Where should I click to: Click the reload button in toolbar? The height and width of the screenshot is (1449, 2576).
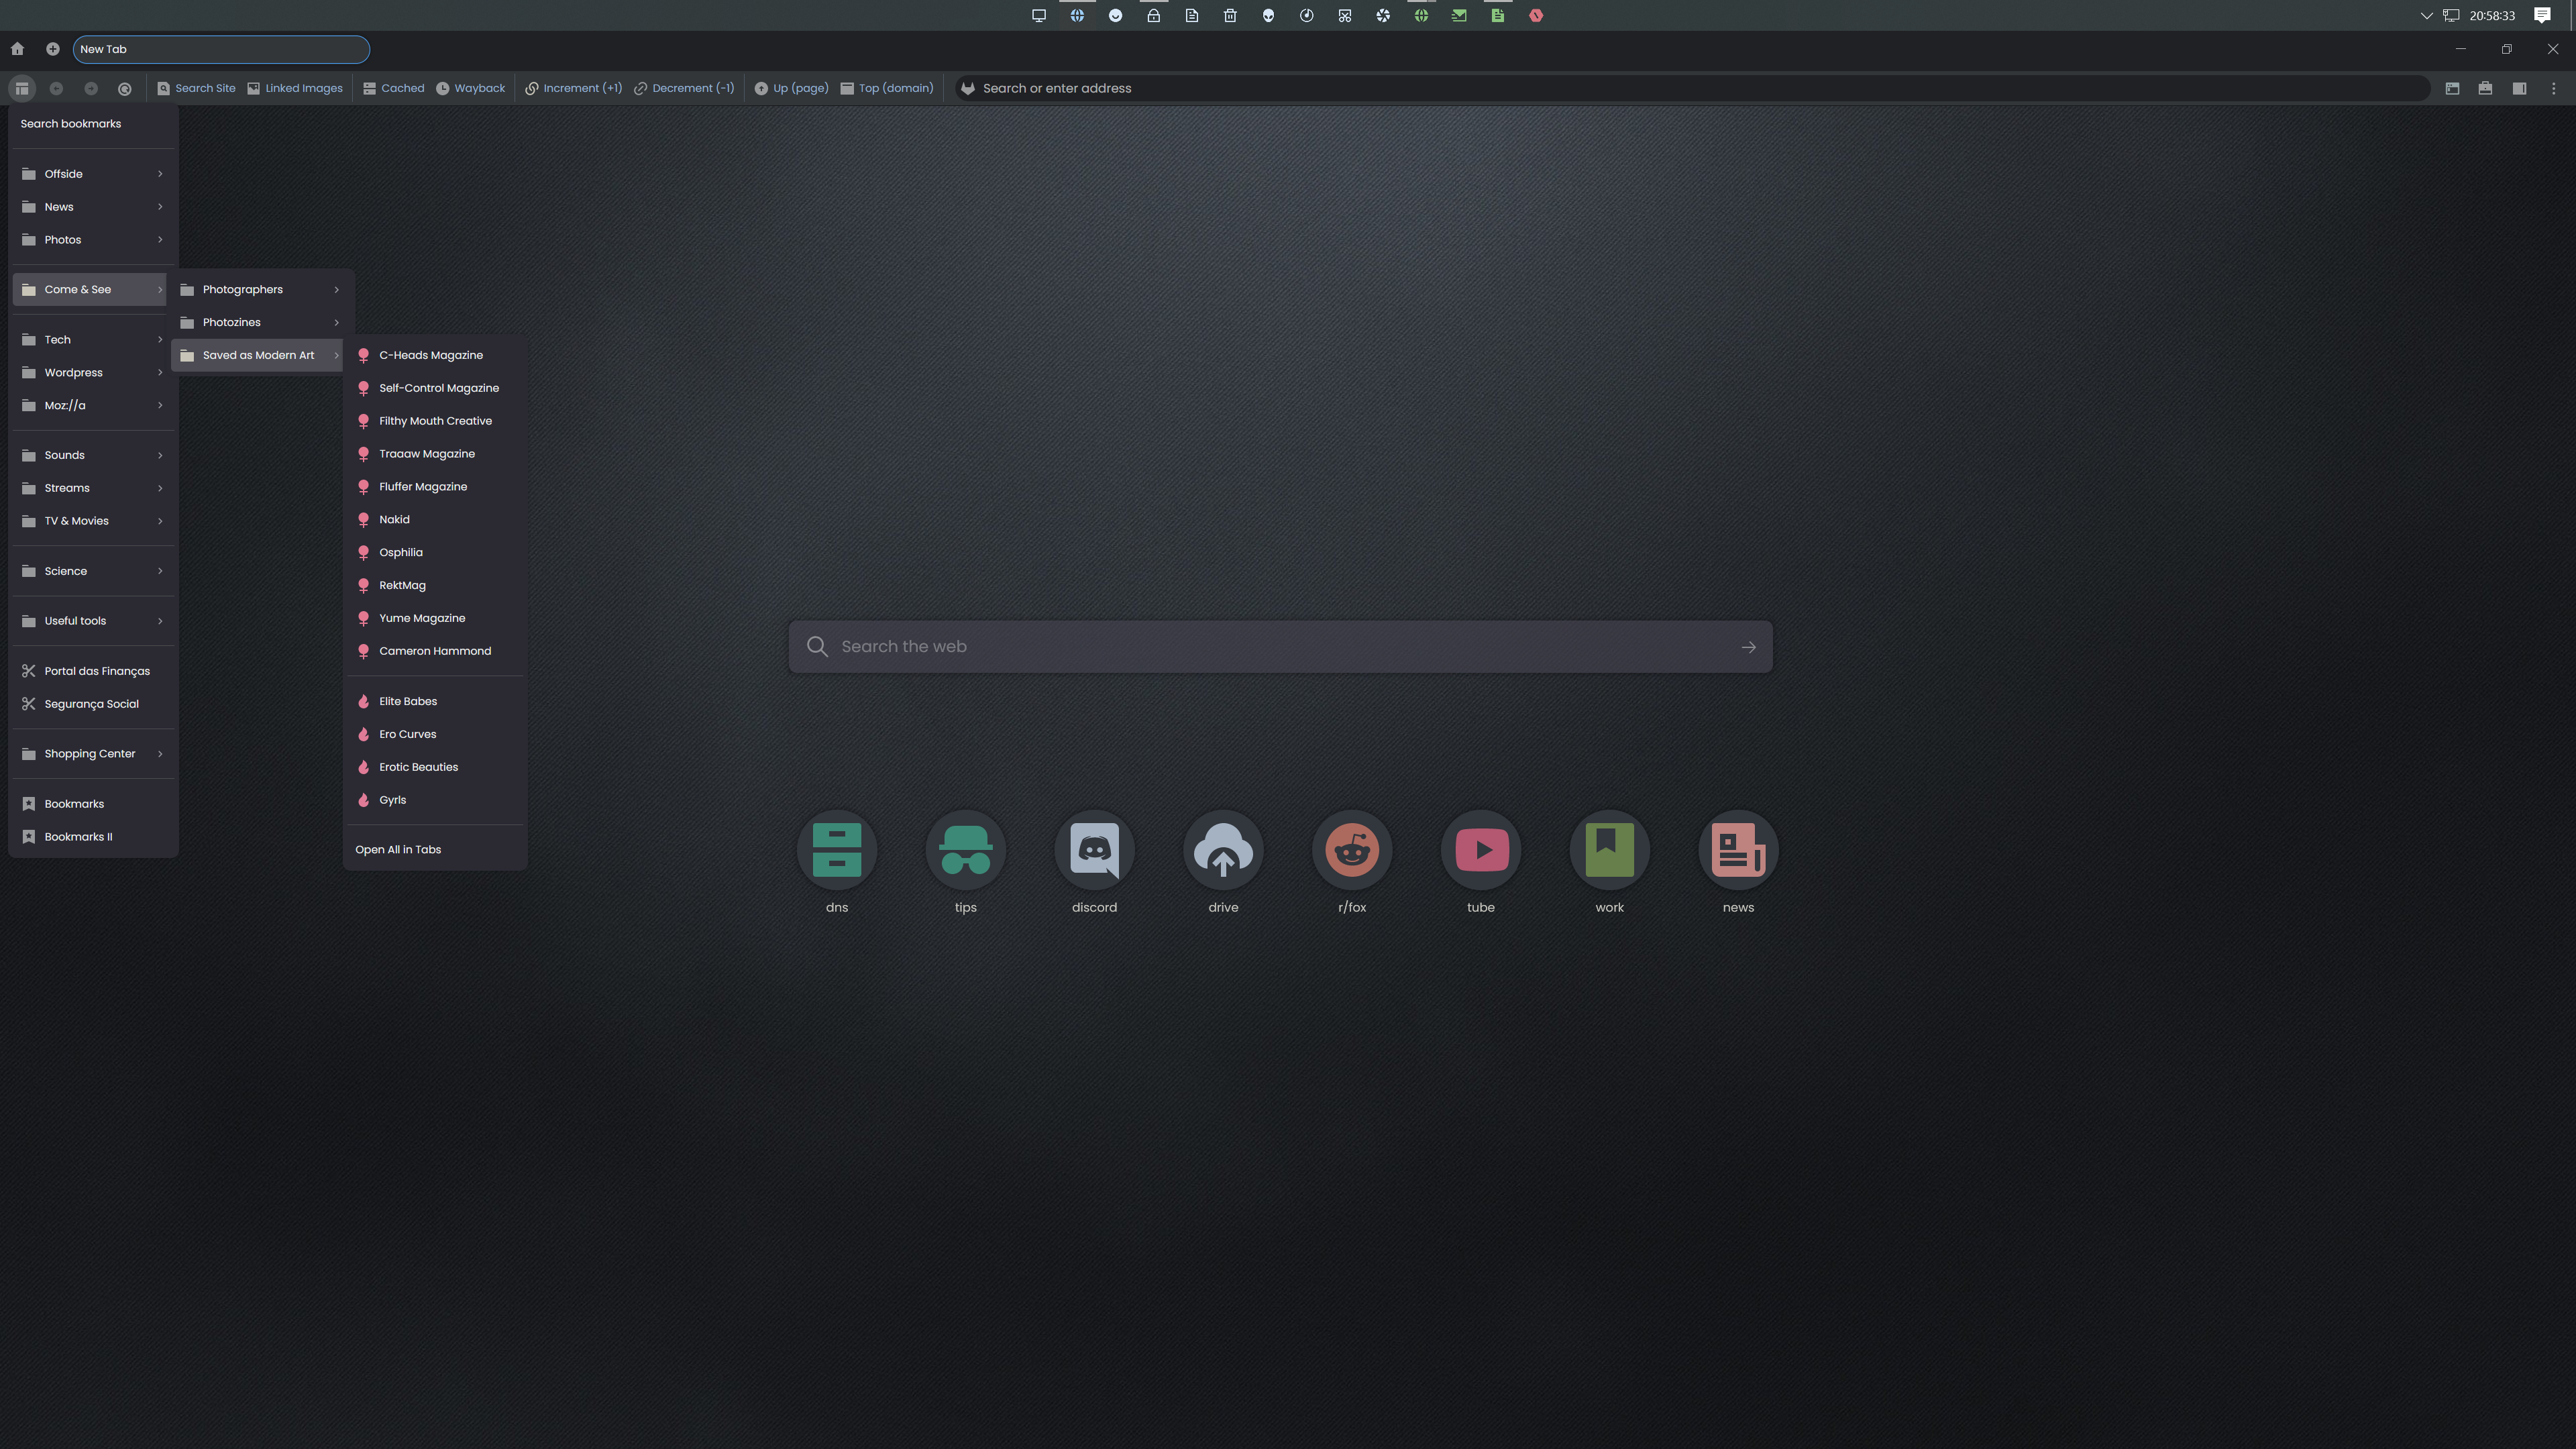click(125, 89)
